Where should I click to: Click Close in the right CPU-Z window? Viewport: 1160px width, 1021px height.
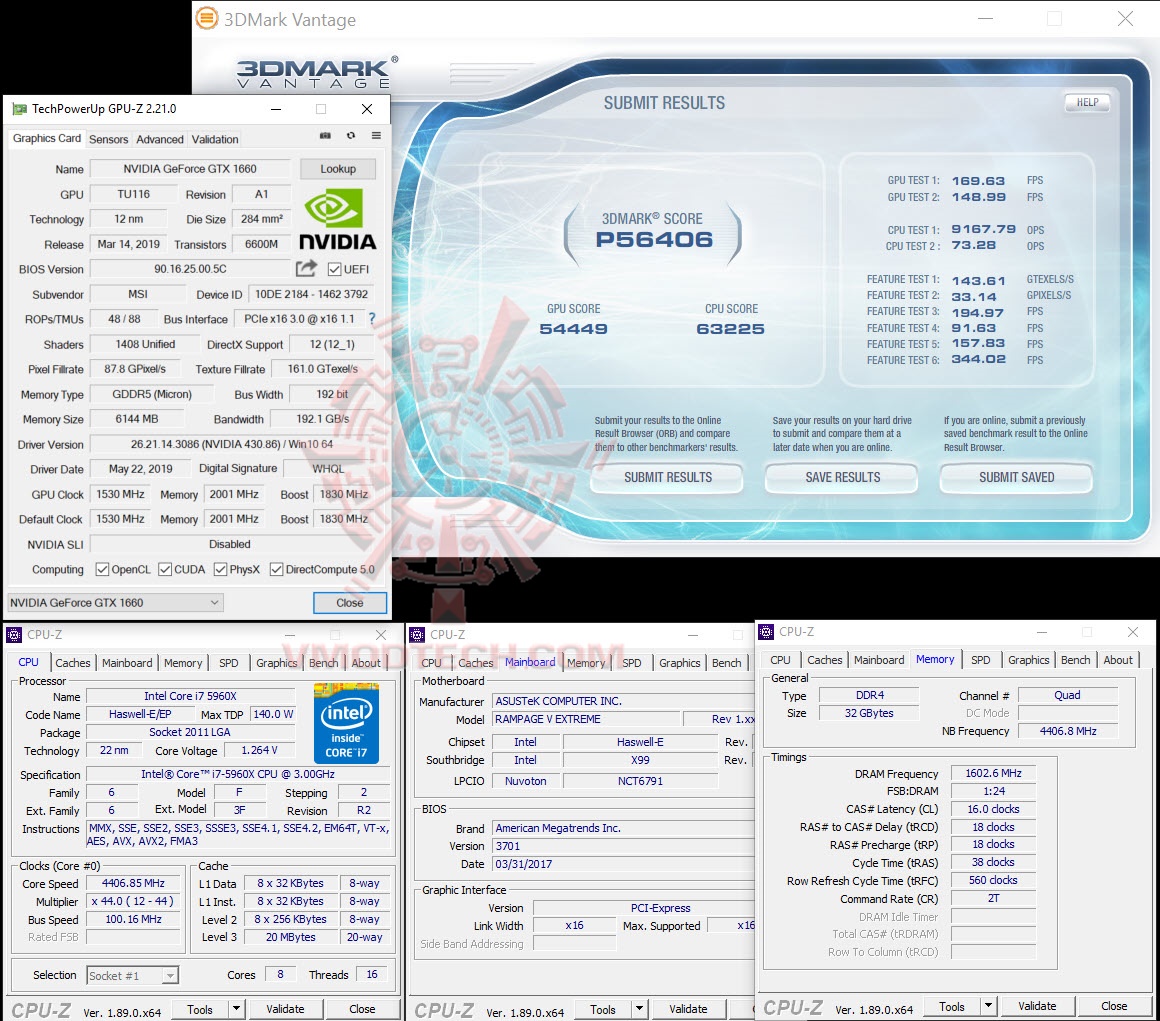[x=1114, y=1005]
